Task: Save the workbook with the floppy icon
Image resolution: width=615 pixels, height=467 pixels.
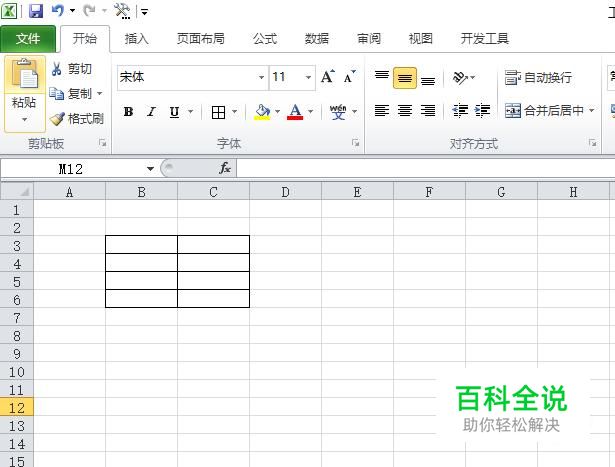Action: coord(36,11)
